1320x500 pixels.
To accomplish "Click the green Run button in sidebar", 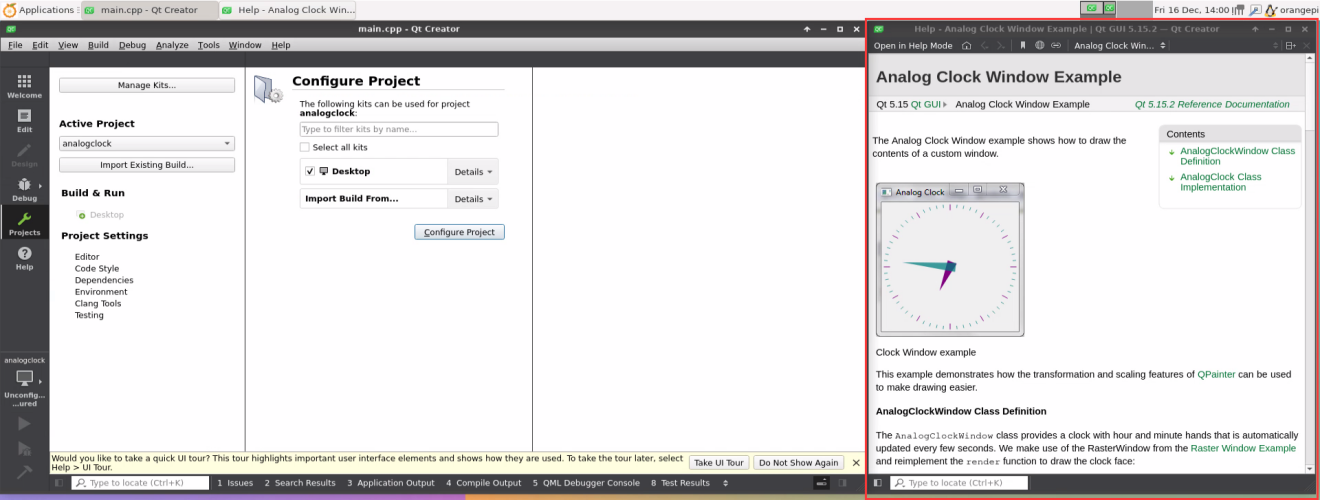I will [24, 423].
